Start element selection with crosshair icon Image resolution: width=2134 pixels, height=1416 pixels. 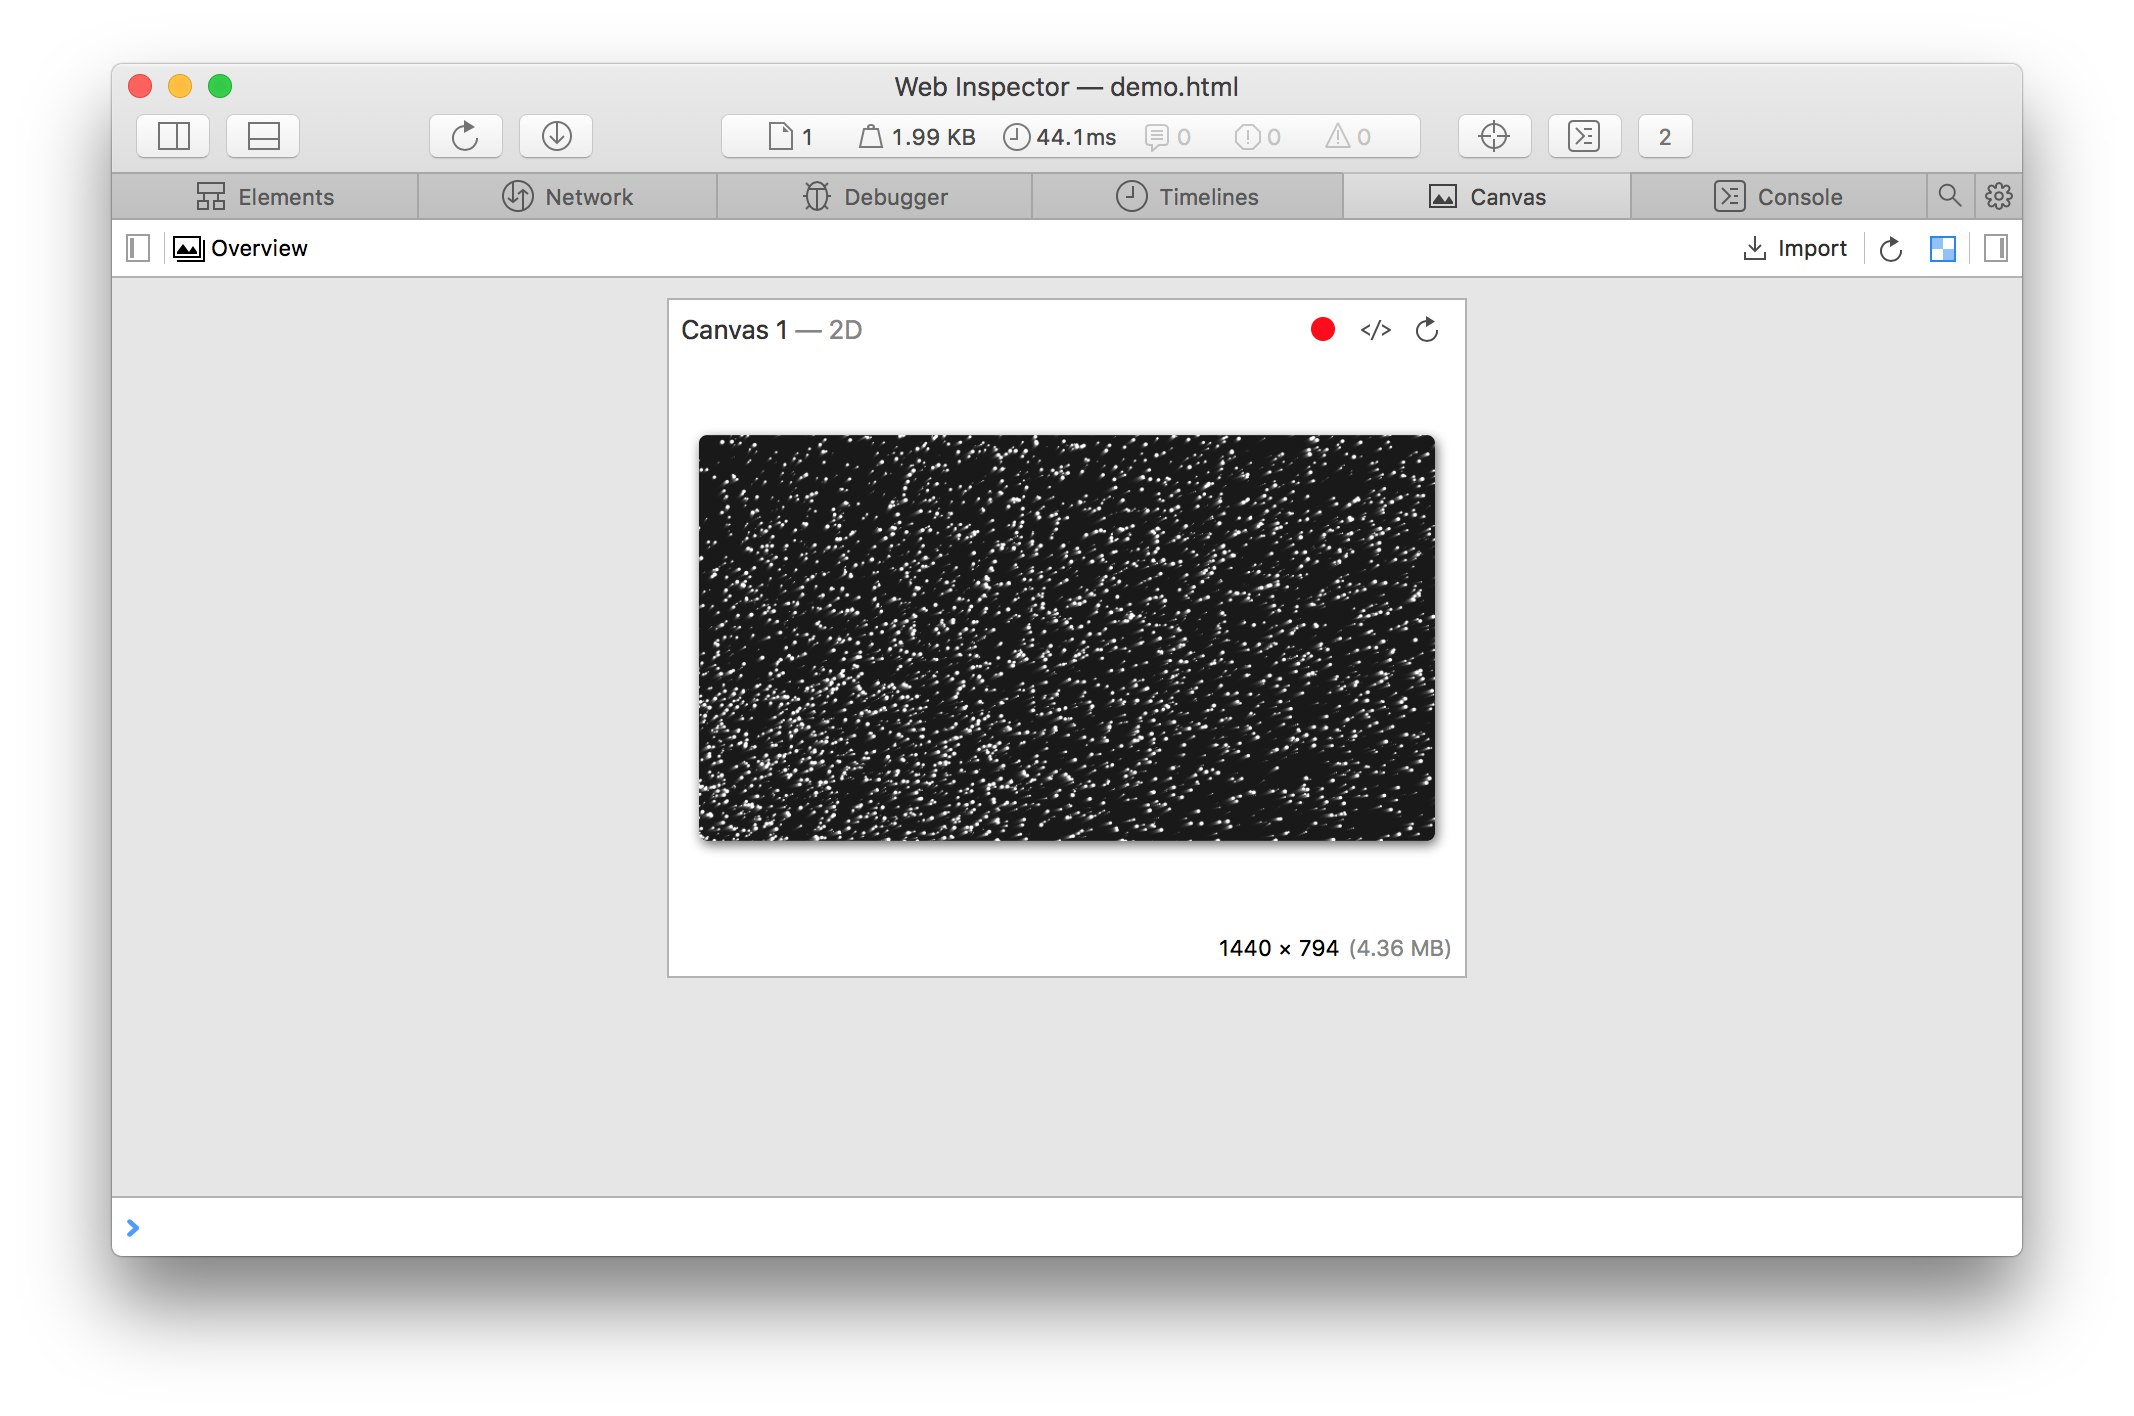tap(1494, 136)
